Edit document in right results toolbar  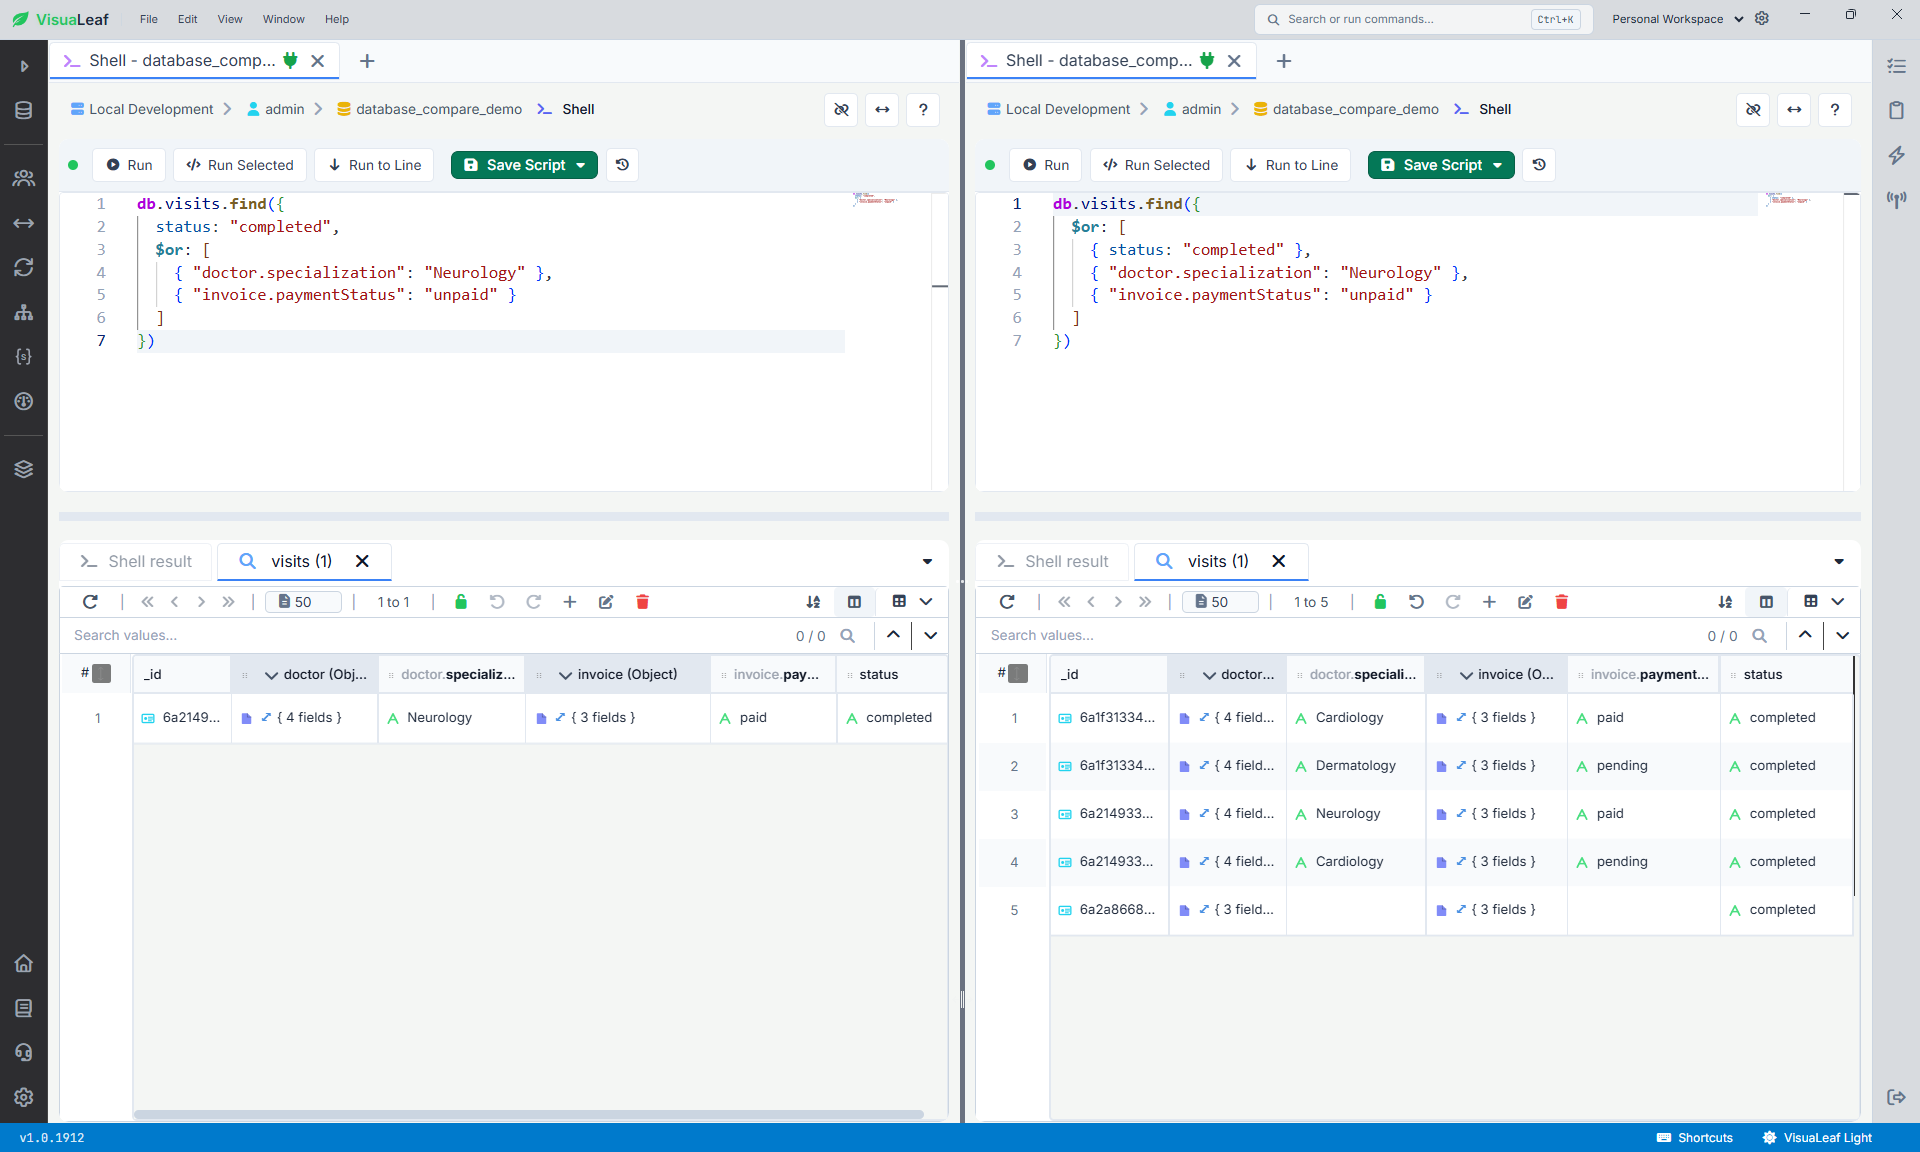click(x=1525, y=602)
